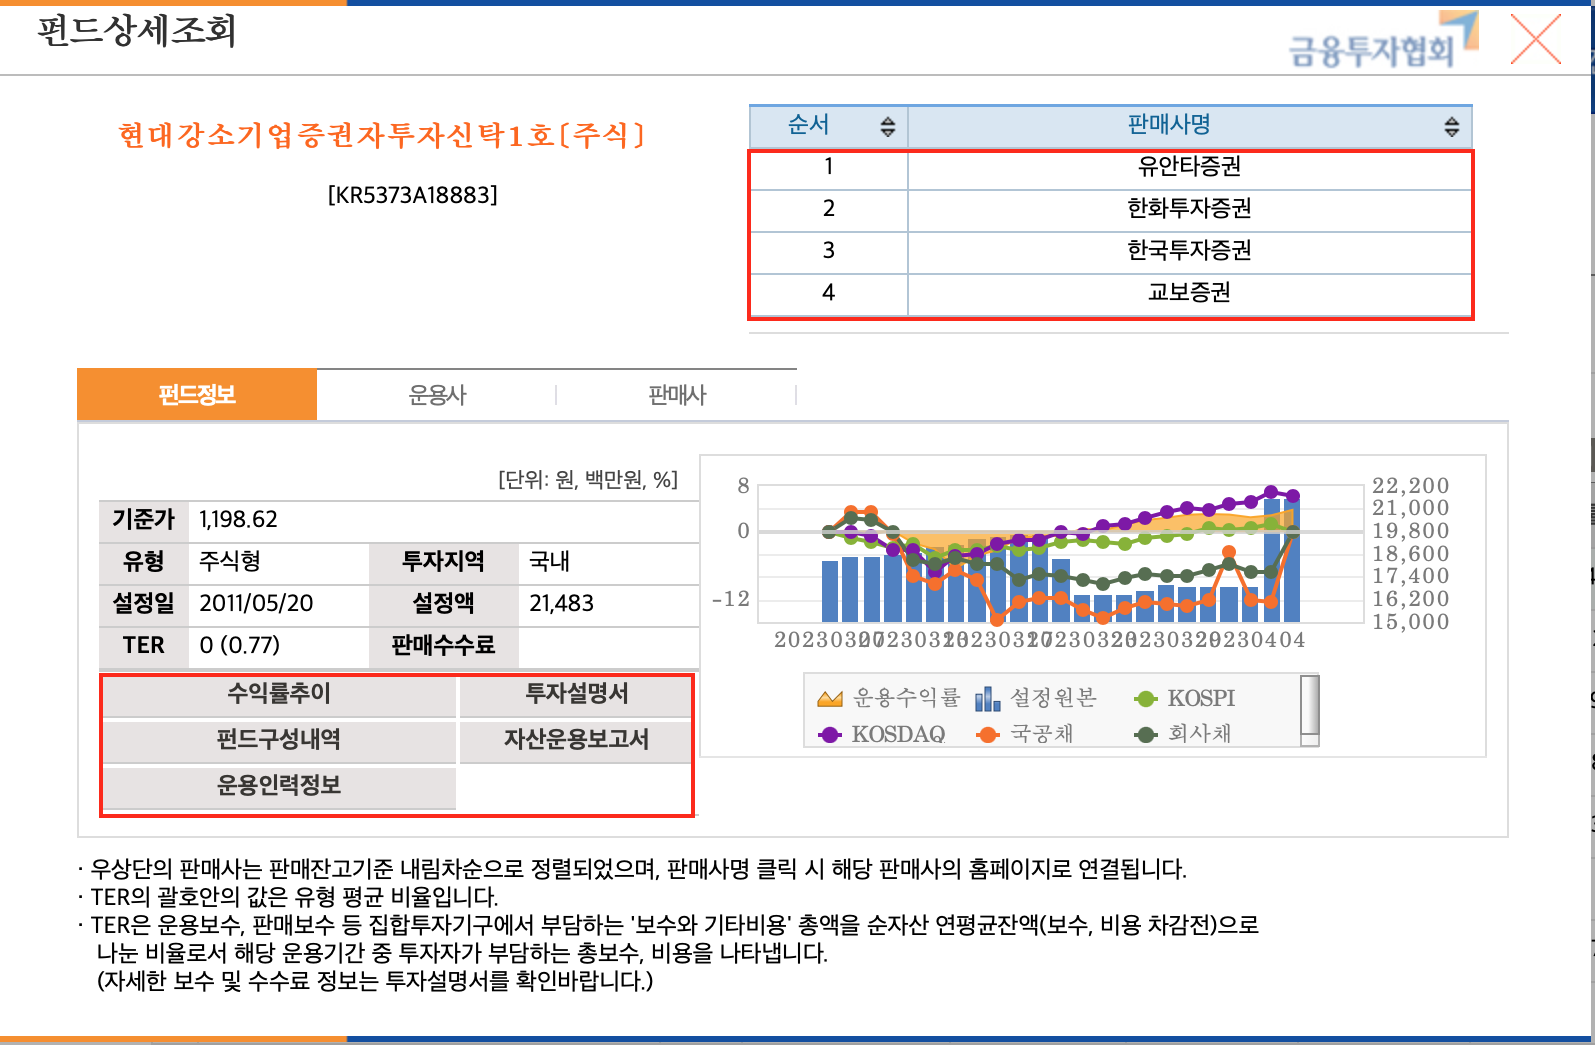Image resolution: width=1595 pixels, height=1045 pixels.
Task: Toggle the 운용수익률 legend icon
Action: click(x=830, y=698)
